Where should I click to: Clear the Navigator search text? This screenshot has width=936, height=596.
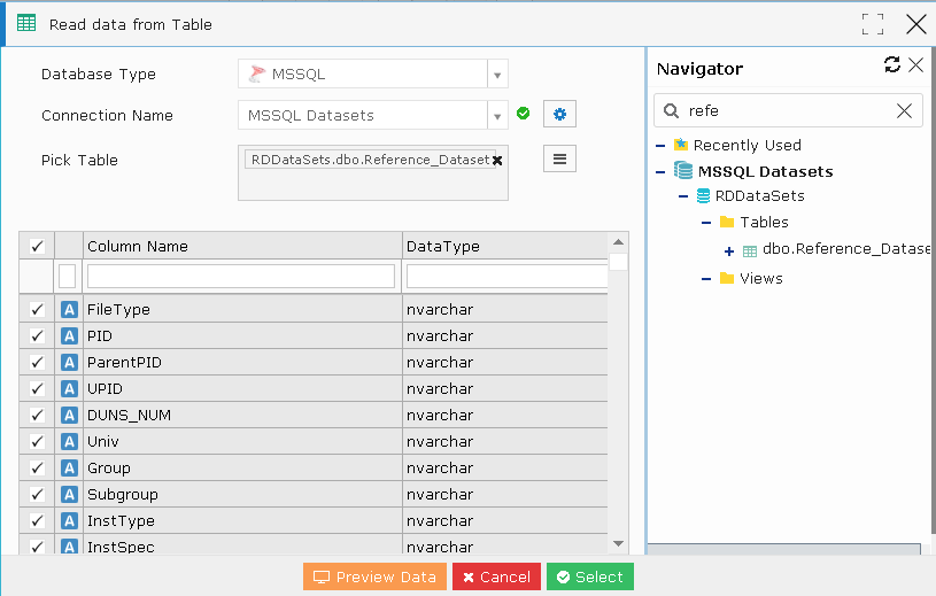click(904, 110)
